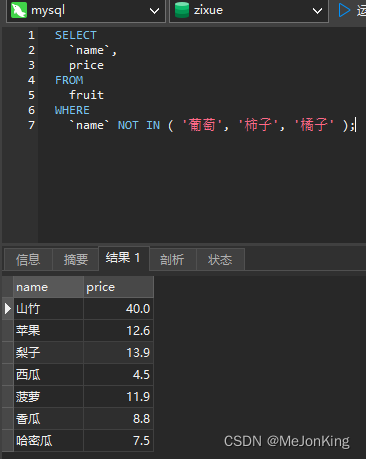Click the price value 13.9

[138, 353]
